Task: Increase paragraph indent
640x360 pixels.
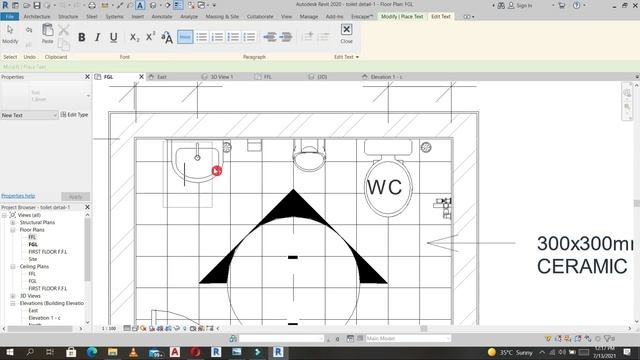Action: (286, 37)
